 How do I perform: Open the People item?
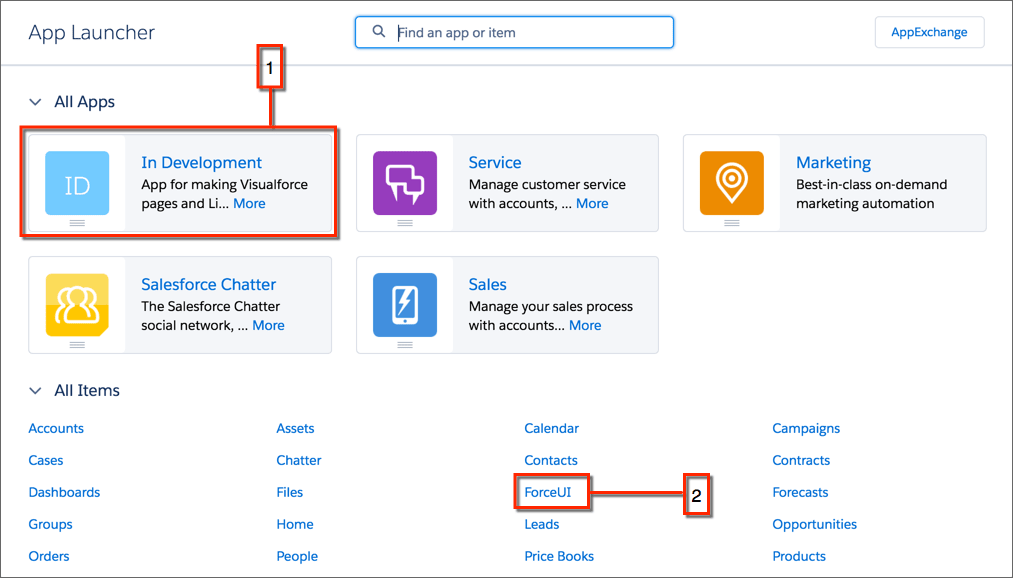click(x=297, y=556)
